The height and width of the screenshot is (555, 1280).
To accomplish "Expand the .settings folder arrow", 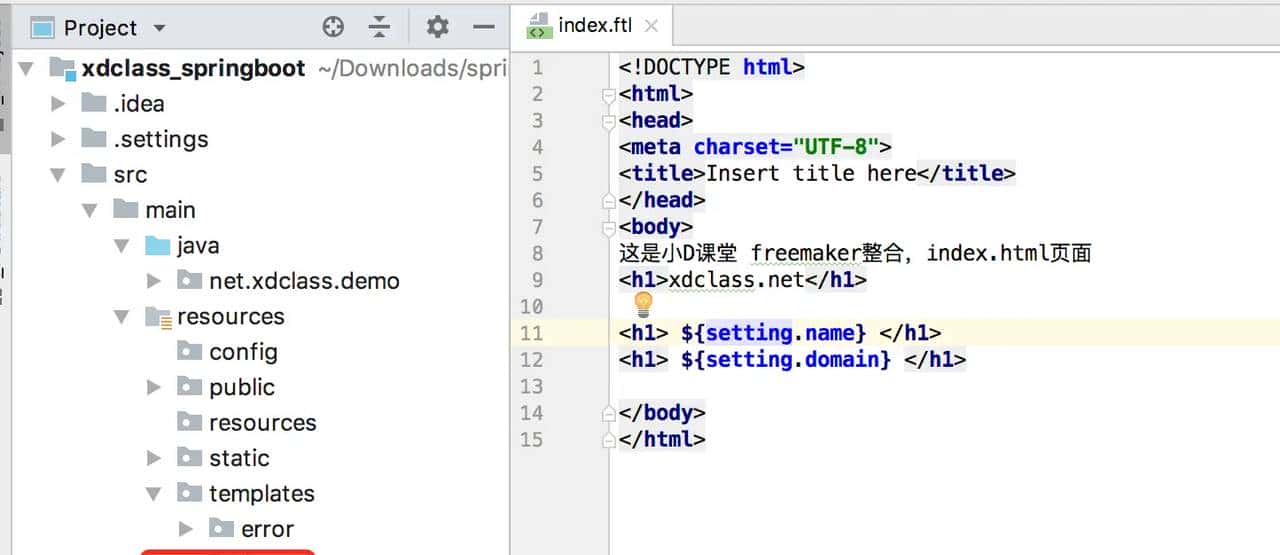I will pyautogui.click(x=58, y=139).
